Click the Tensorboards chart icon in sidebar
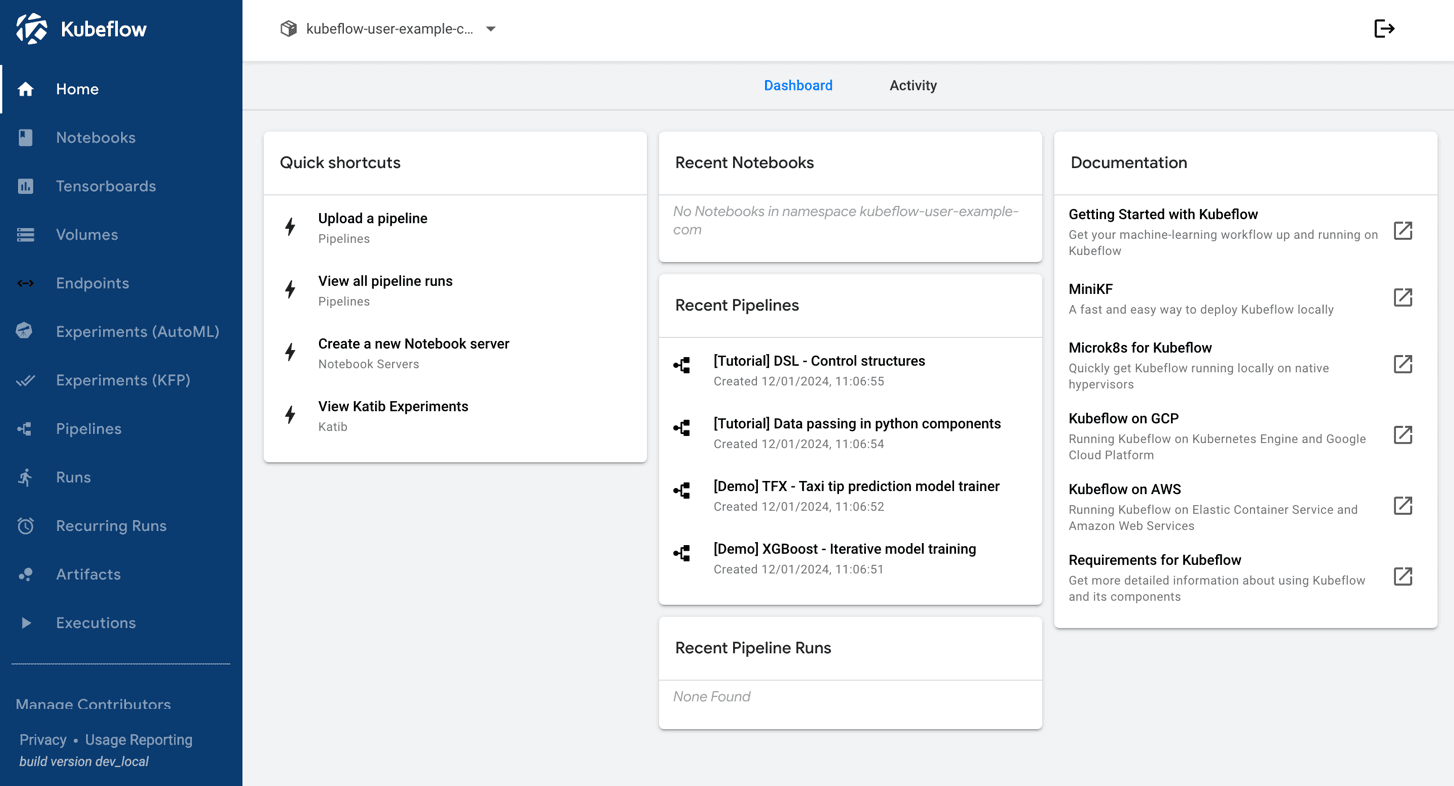The height and width of the screenshot is (786, 1454). [x=26, y=186]
